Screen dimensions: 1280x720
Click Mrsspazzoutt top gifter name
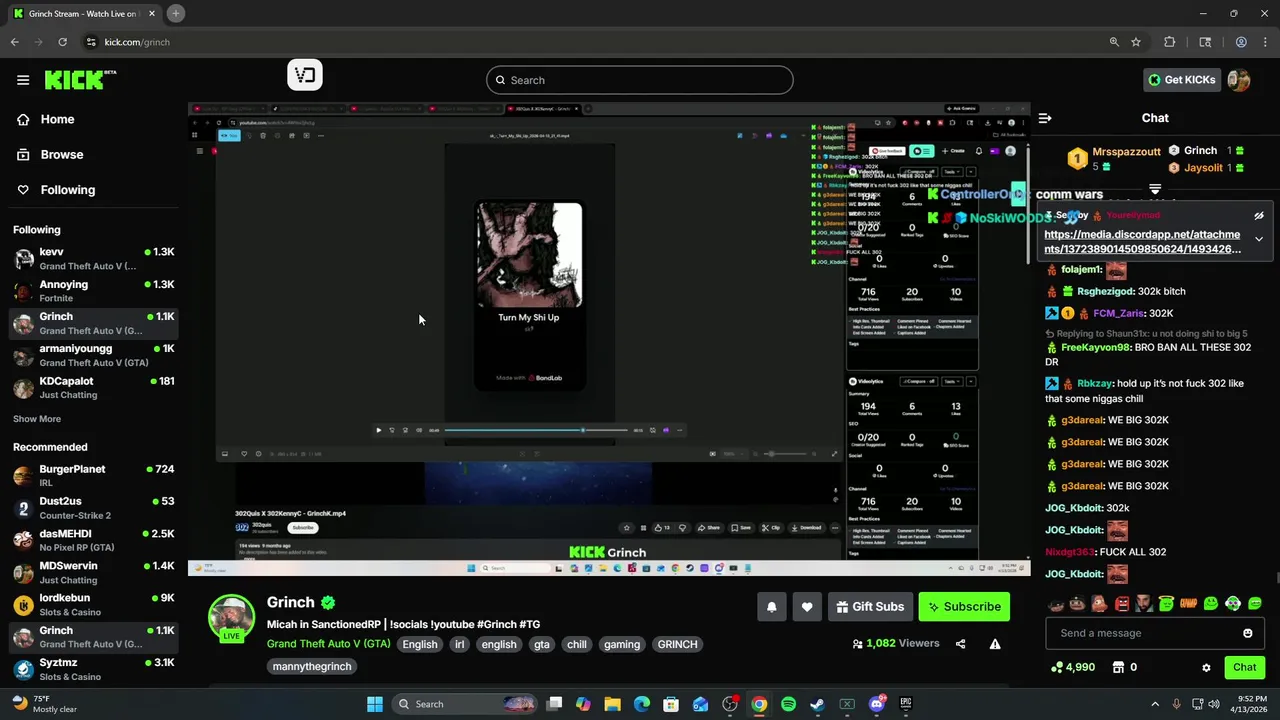click(x=1126, y=152)
